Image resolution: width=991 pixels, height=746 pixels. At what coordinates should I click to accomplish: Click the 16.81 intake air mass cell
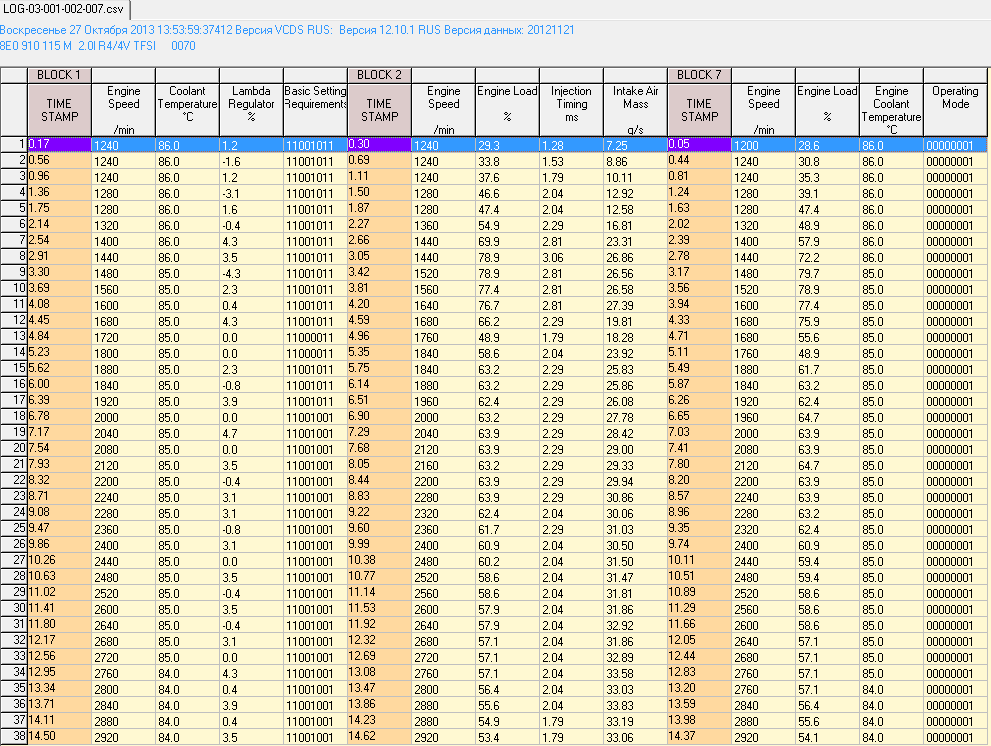pos(635,225)
